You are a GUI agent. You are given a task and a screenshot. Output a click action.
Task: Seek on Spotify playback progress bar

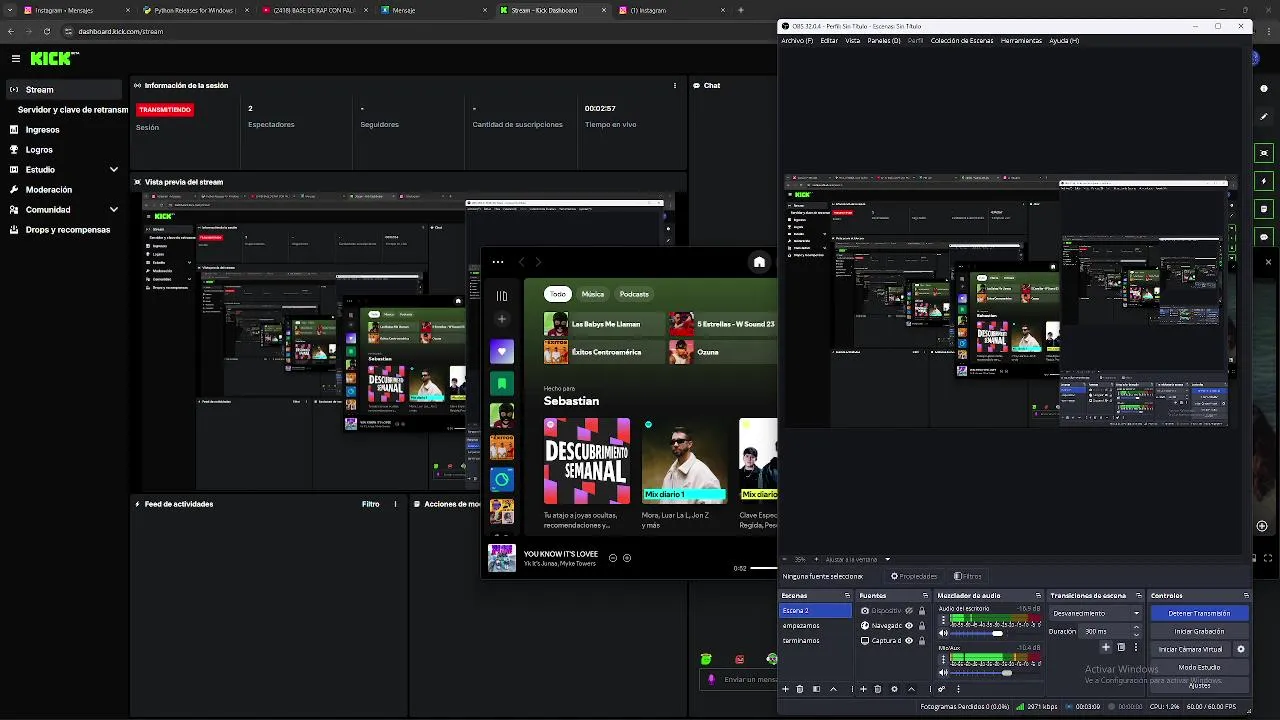(x=764, y=568)
